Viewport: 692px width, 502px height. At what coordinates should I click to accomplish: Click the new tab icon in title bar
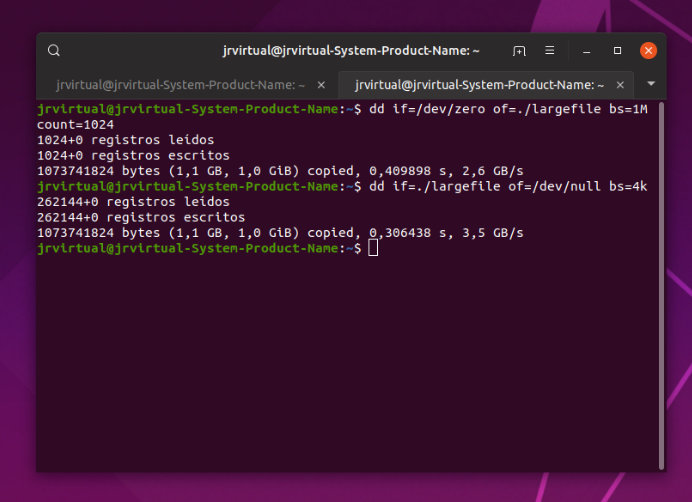tap(518, 50)
